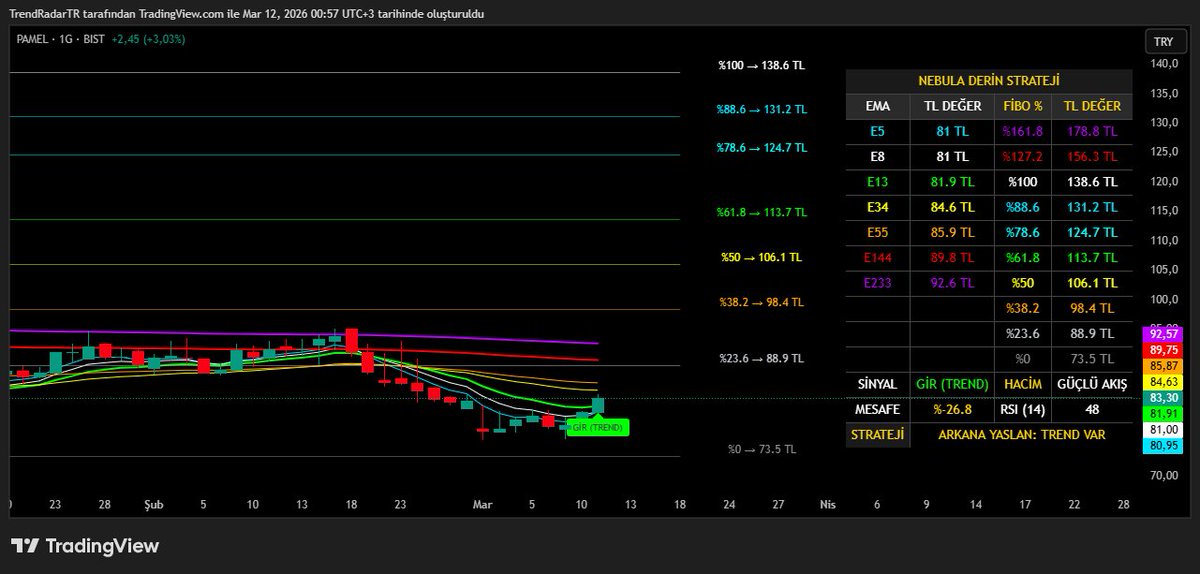The image size is (1200, 574).
Task: Click the %-26.8 distance cell
Action: coord(951,409)
